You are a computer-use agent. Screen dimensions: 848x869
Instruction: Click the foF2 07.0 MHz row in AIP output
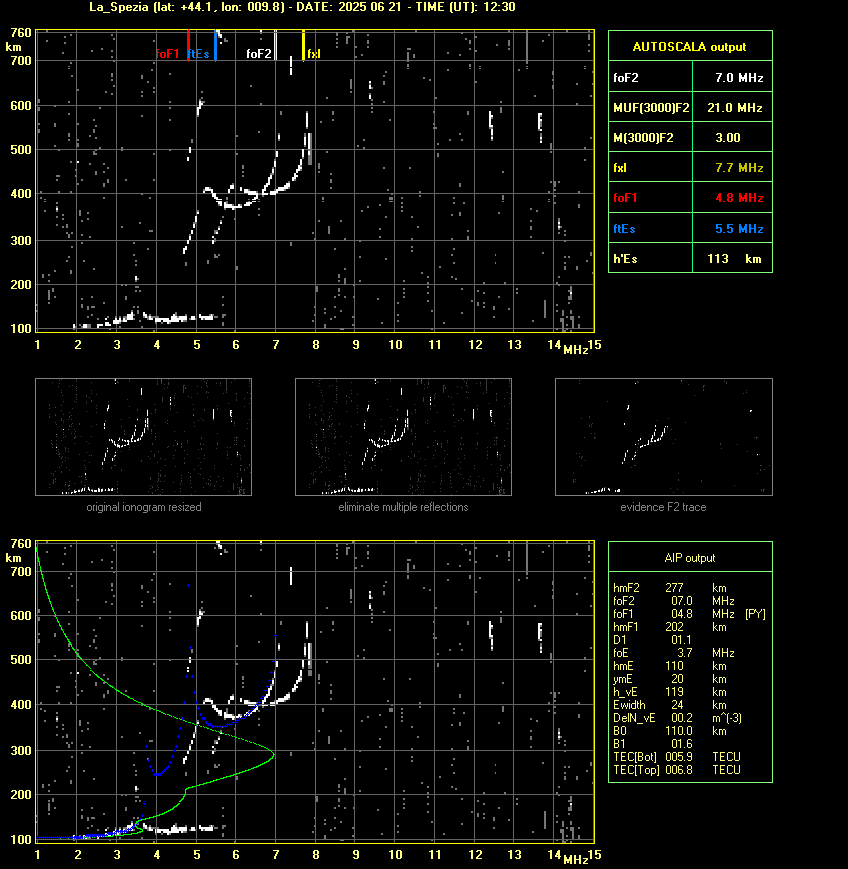coord(674,601)
